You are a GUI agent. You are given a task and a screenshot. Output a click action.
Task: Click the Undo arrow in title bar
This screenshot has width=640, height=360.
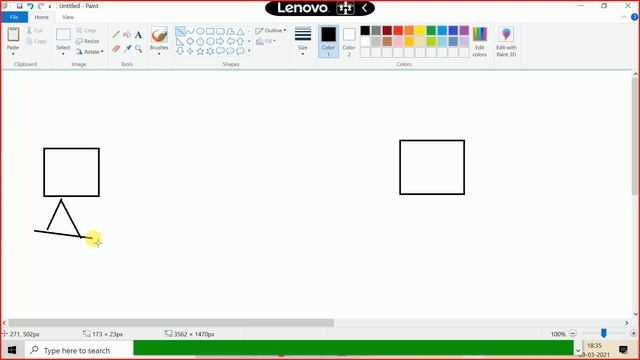click(x=30, y=6)
